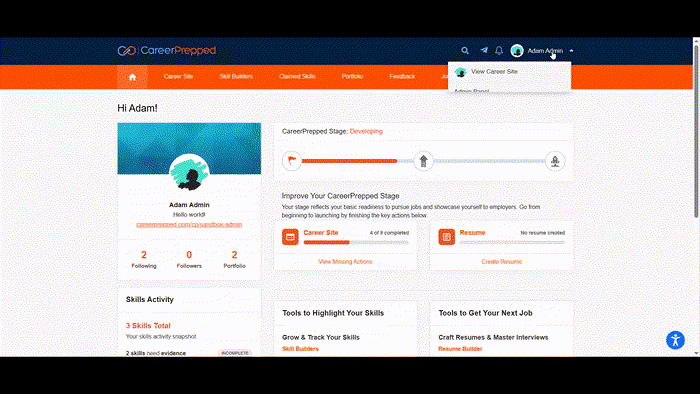Open the Resume card title link
This screenshot has width=700, height=394.
472,232
